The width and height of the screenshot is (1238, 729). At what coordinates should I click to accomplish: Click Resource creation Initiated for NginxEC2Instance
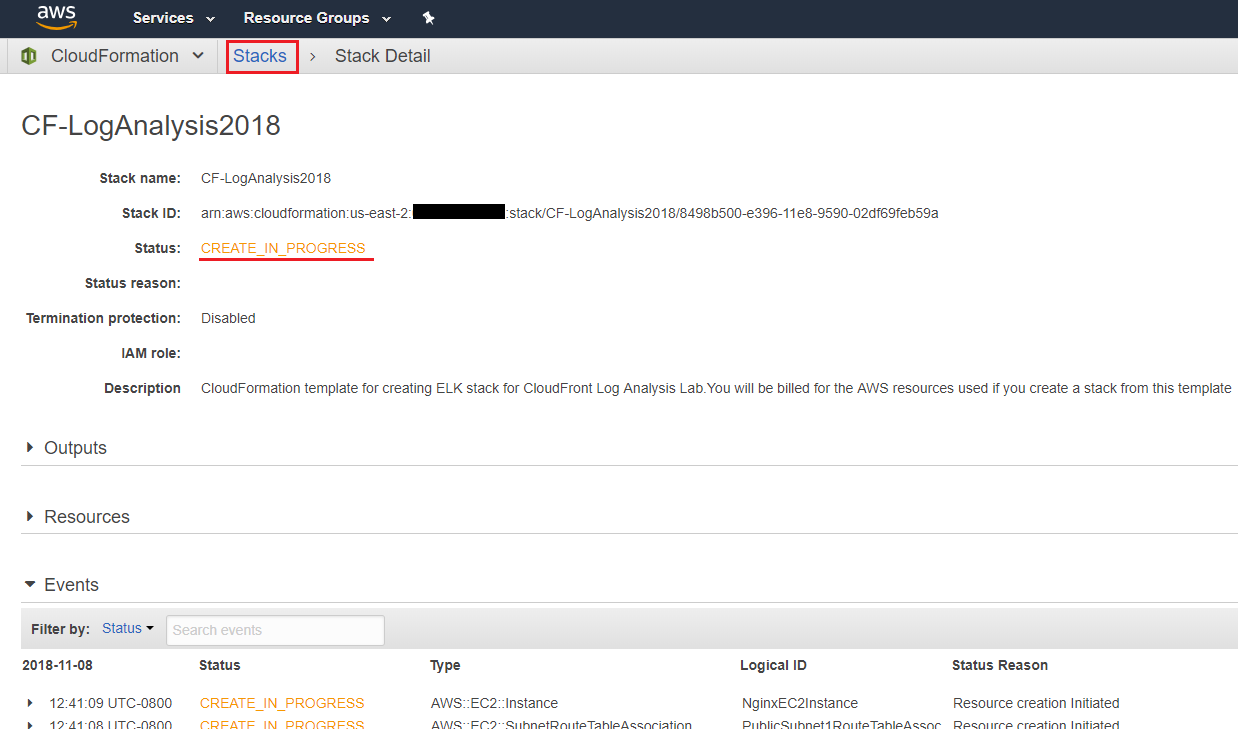(1036, 703)
